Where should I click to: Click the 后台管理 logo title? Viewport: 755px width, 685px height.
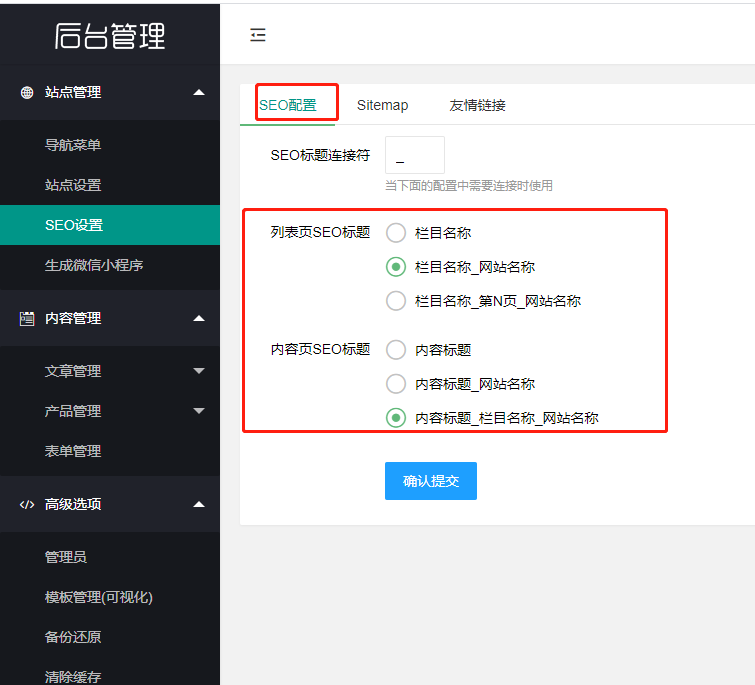pos(110,36)
